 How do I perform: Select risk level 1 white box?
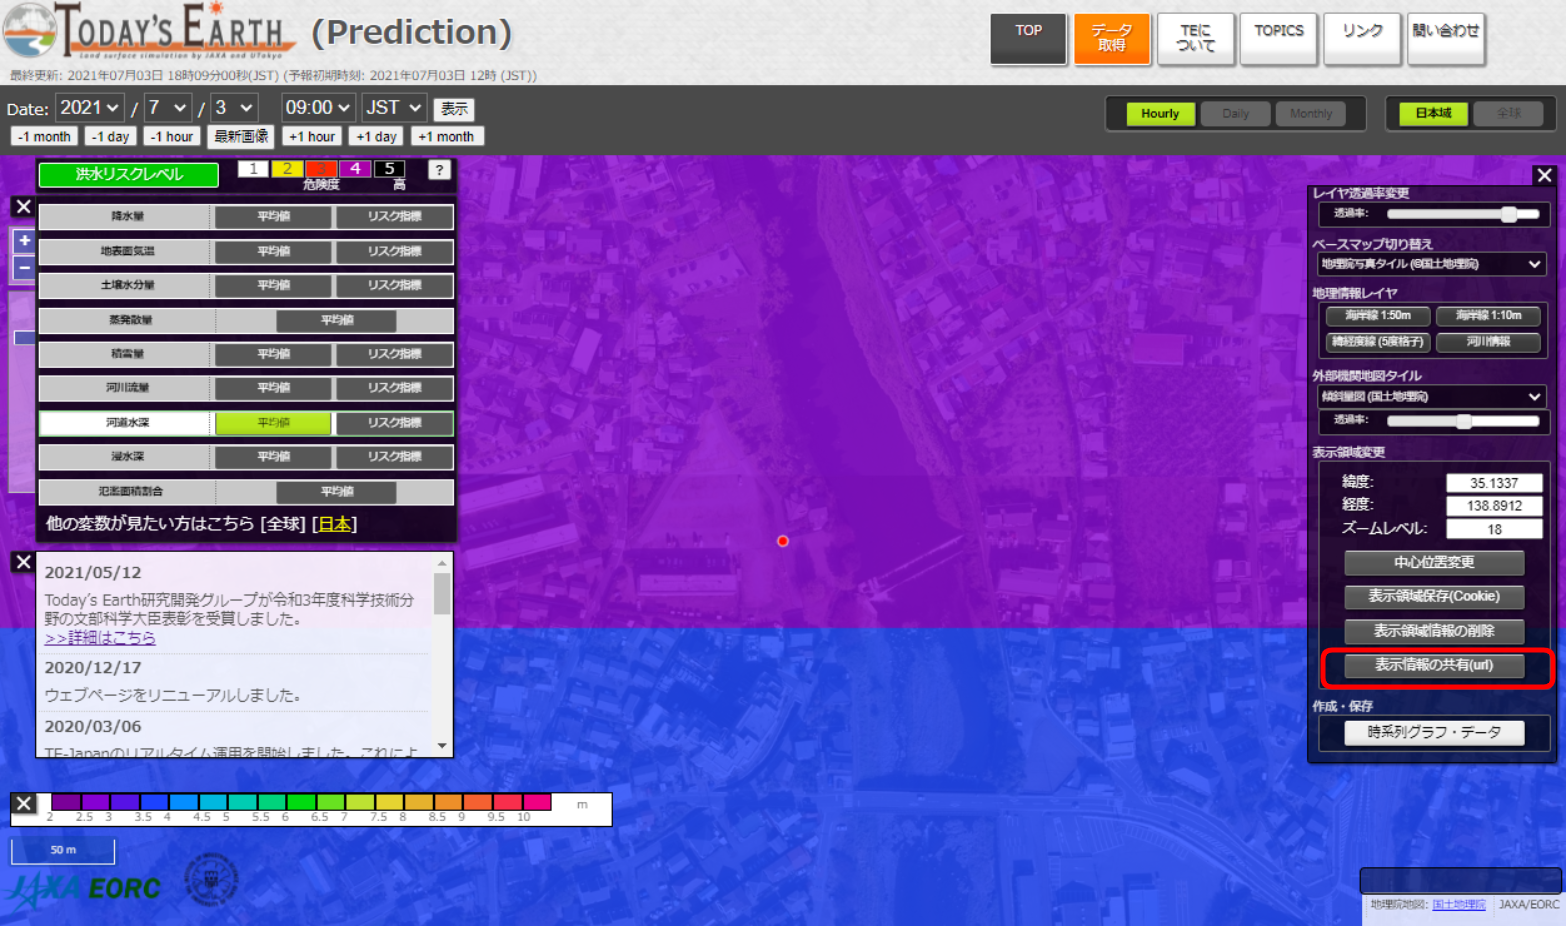coord(253,169)
